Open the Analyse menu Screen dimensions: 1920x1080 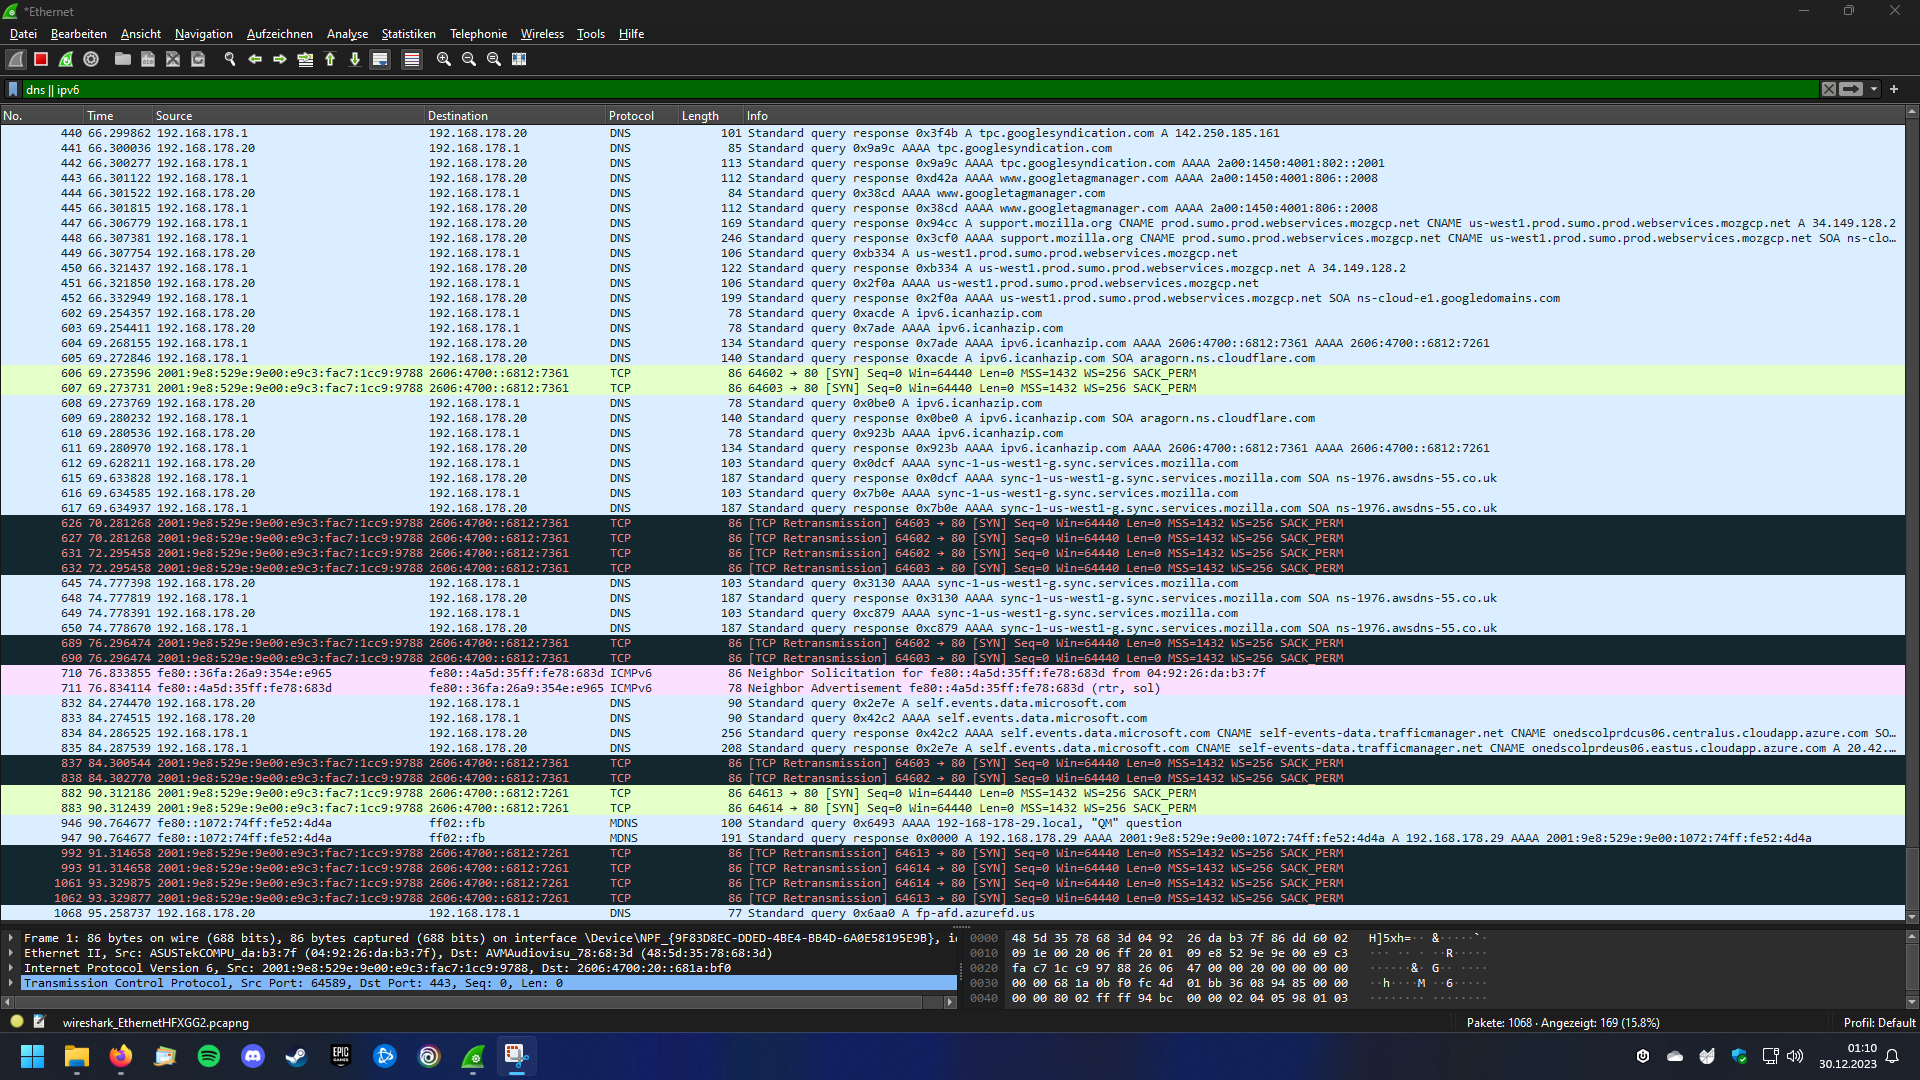pos(347,34)
